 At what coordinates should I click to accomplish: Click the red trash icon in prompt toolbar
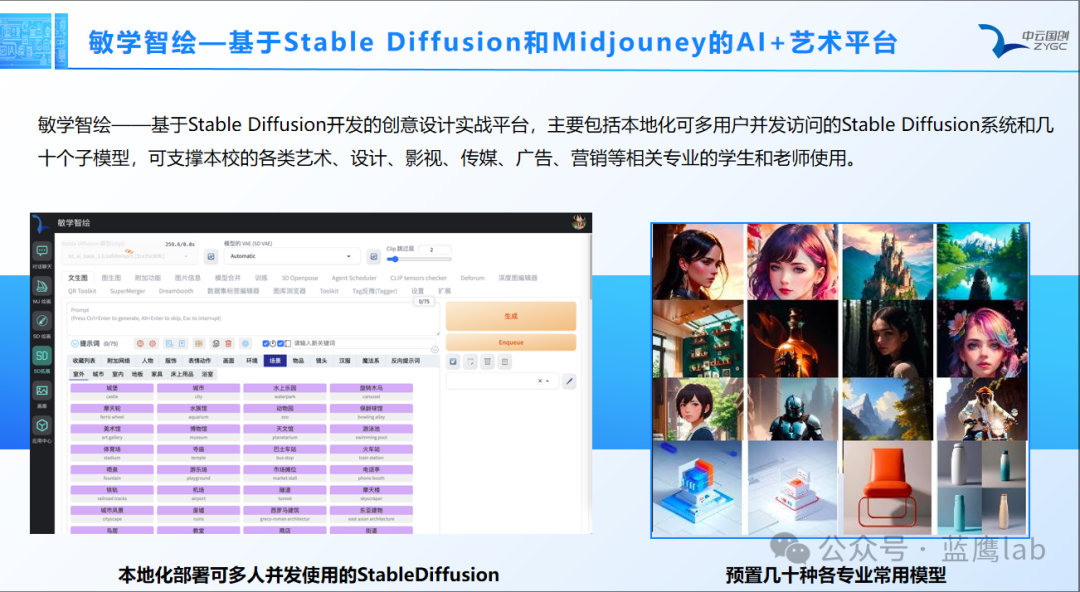click(x=229, y=343)
